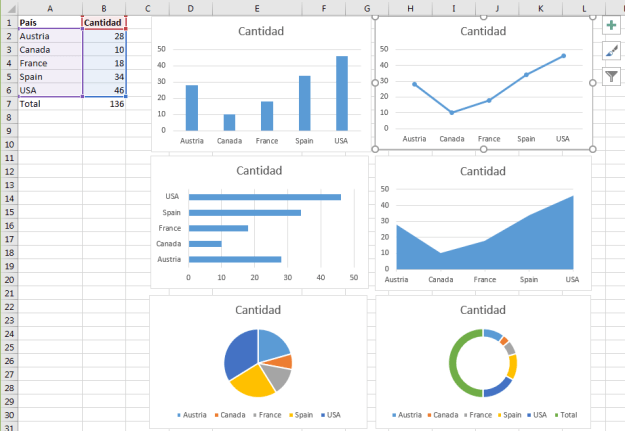Click the Canada legend entry under the pie chart
This screenshot has height=431, width=625.
click(x=232, y=414)
